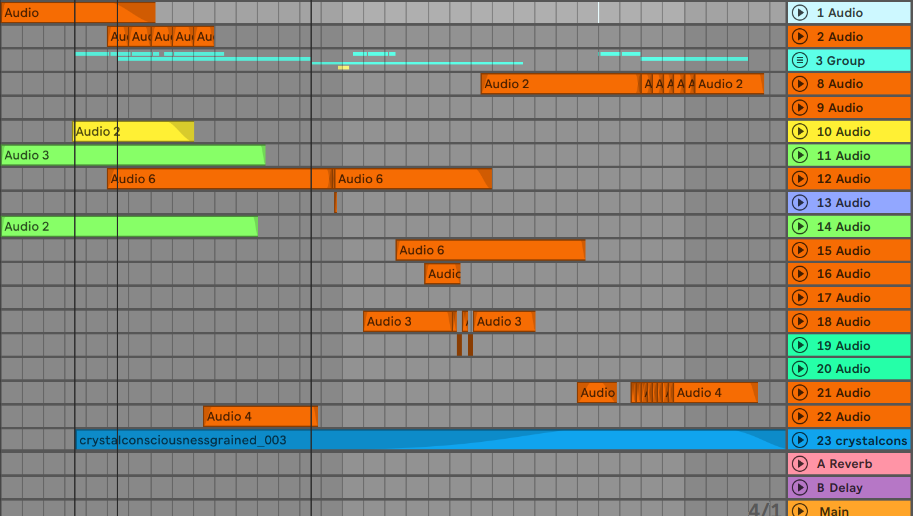
Task: Select Audio 6 clip on track 15
Action: (490, 250)
